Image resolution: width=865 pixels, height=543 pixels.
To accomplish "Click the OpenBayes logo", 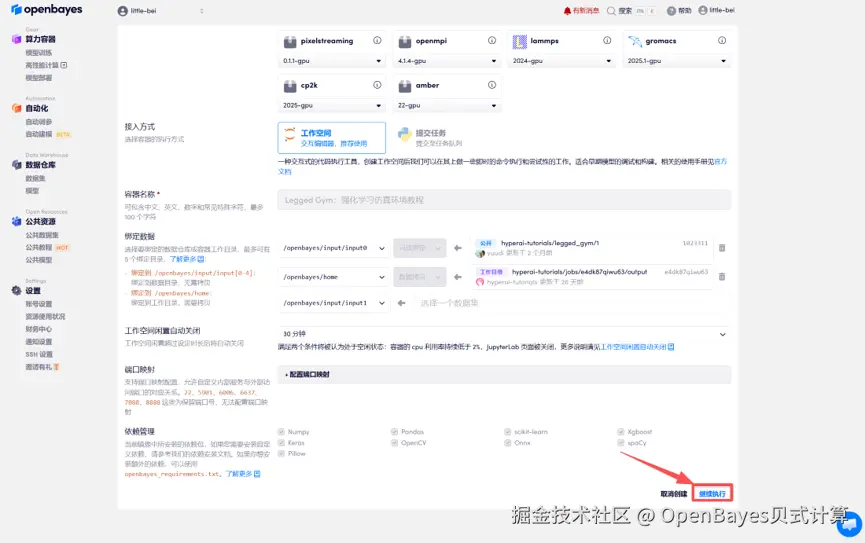I will click(47, 9).
